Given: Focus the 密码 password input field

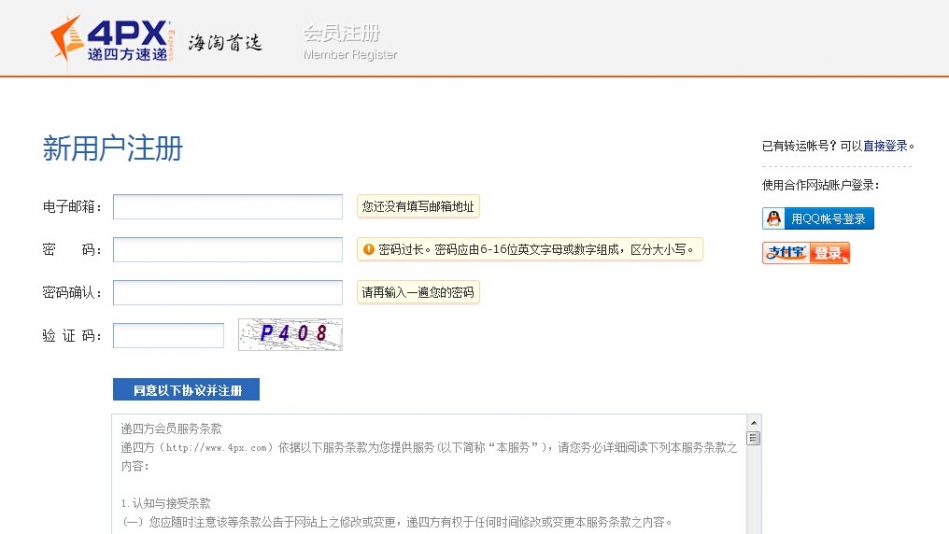Looking at the screenshot, I should click(228, 249).
